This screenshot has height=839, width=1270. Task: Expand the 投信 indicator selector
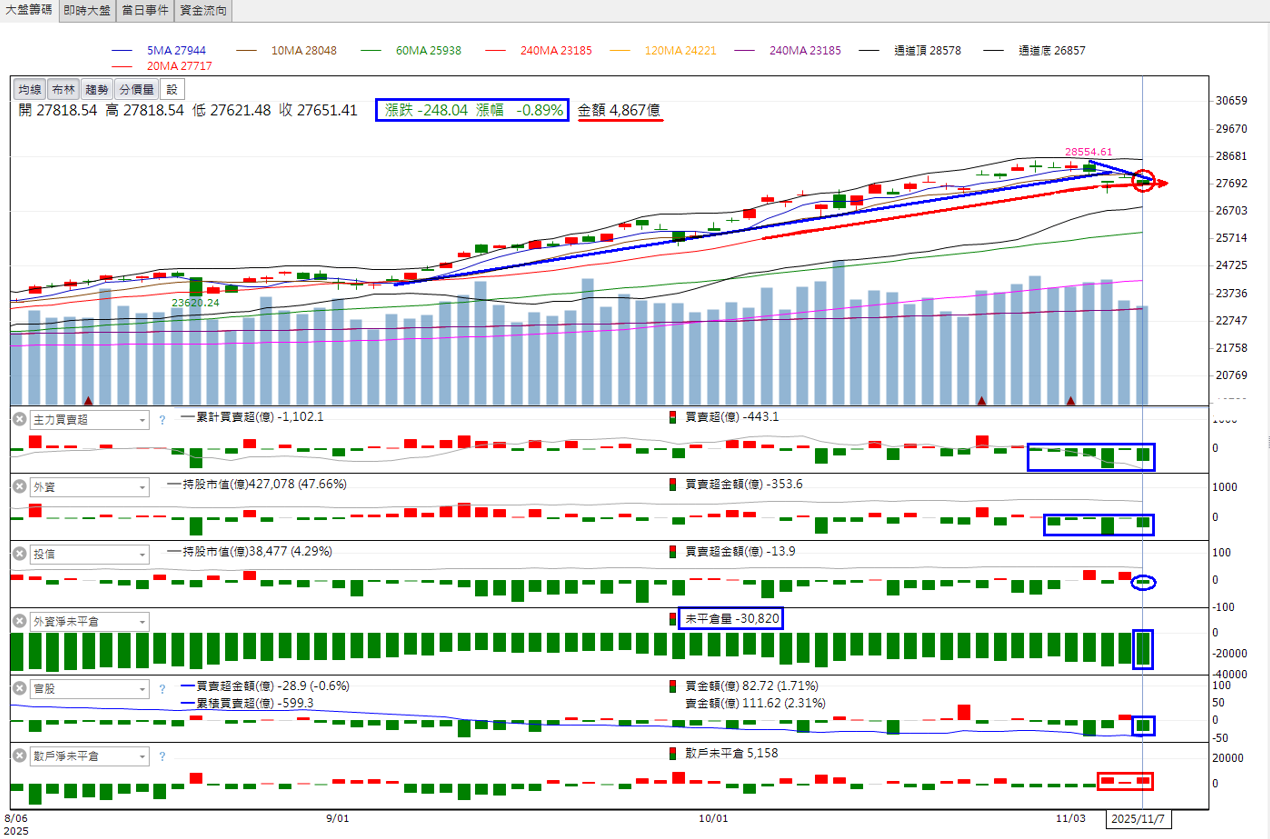[x=141, y=554]
